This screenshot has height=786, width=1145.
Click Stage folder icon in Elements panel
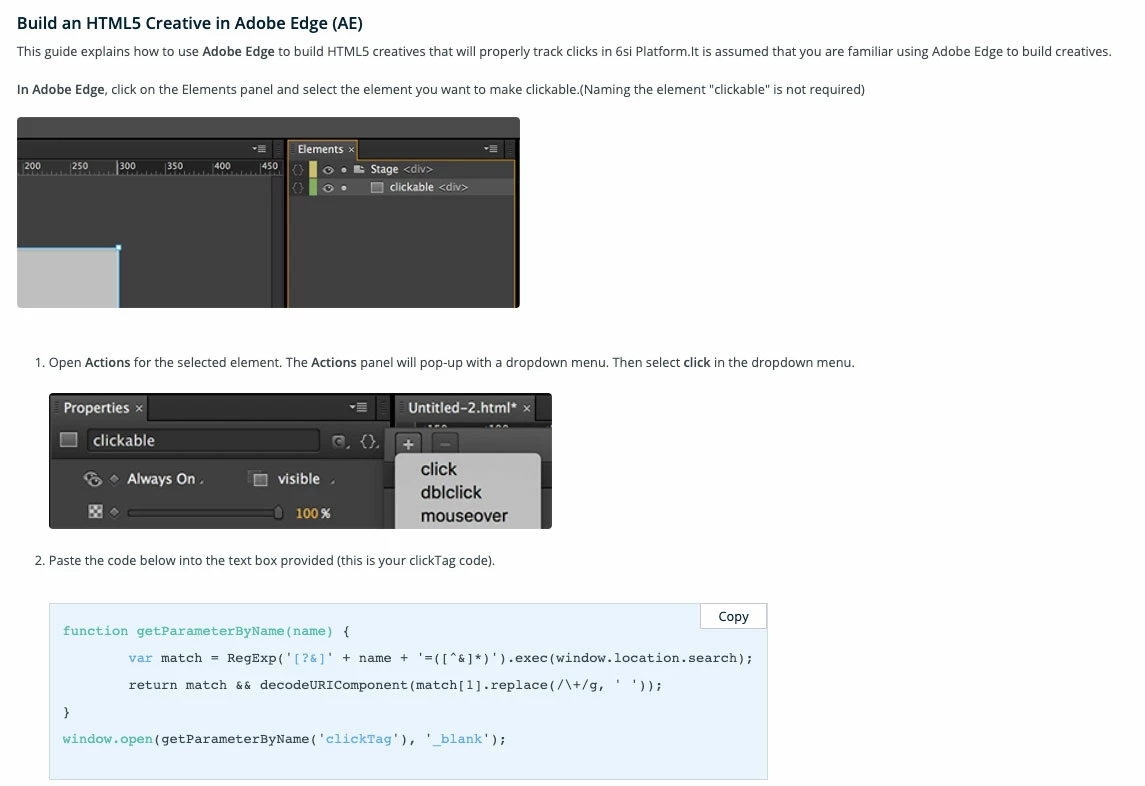click(359, 169)
